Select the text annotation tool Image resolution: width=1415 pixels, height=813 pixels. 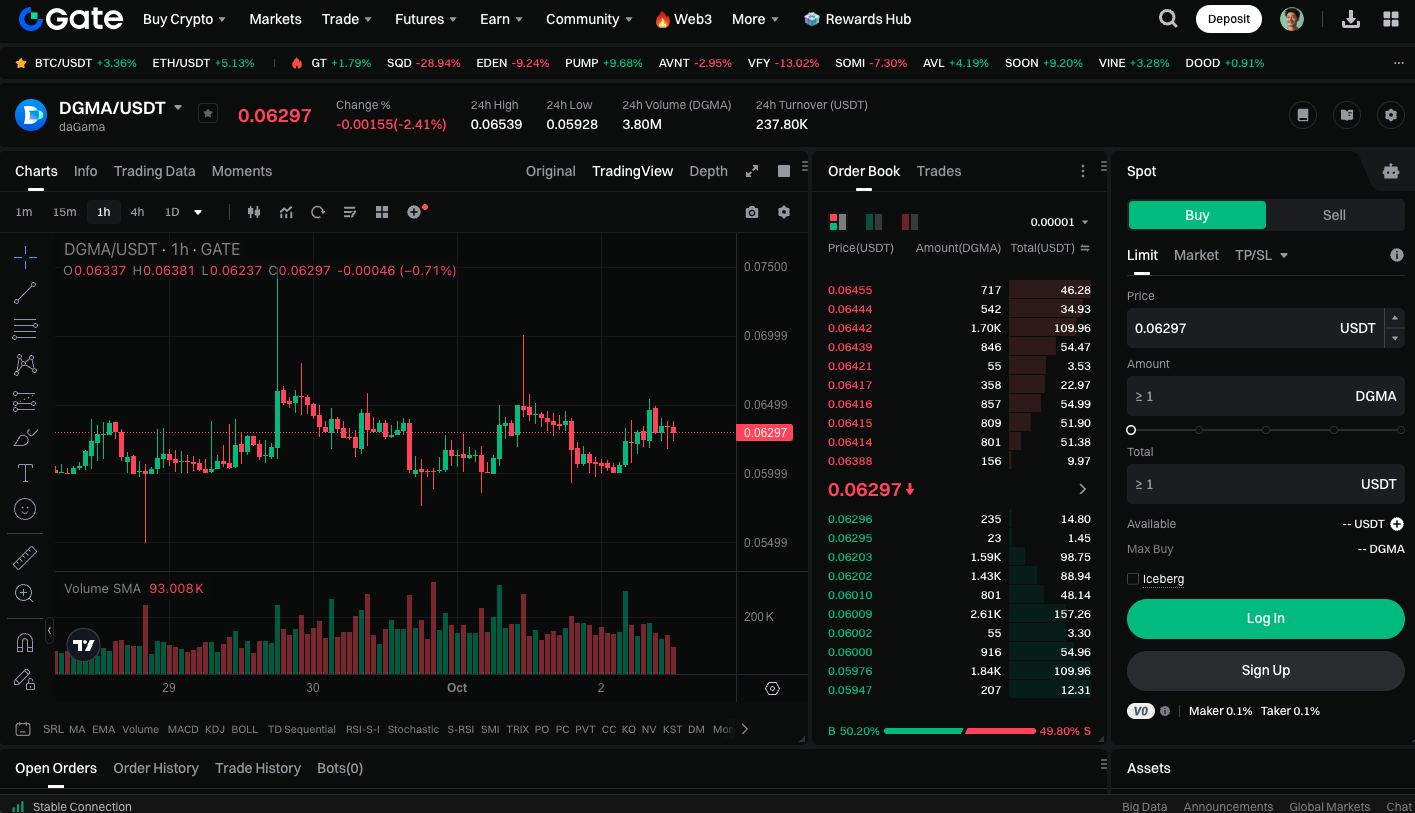pos(25,473)
